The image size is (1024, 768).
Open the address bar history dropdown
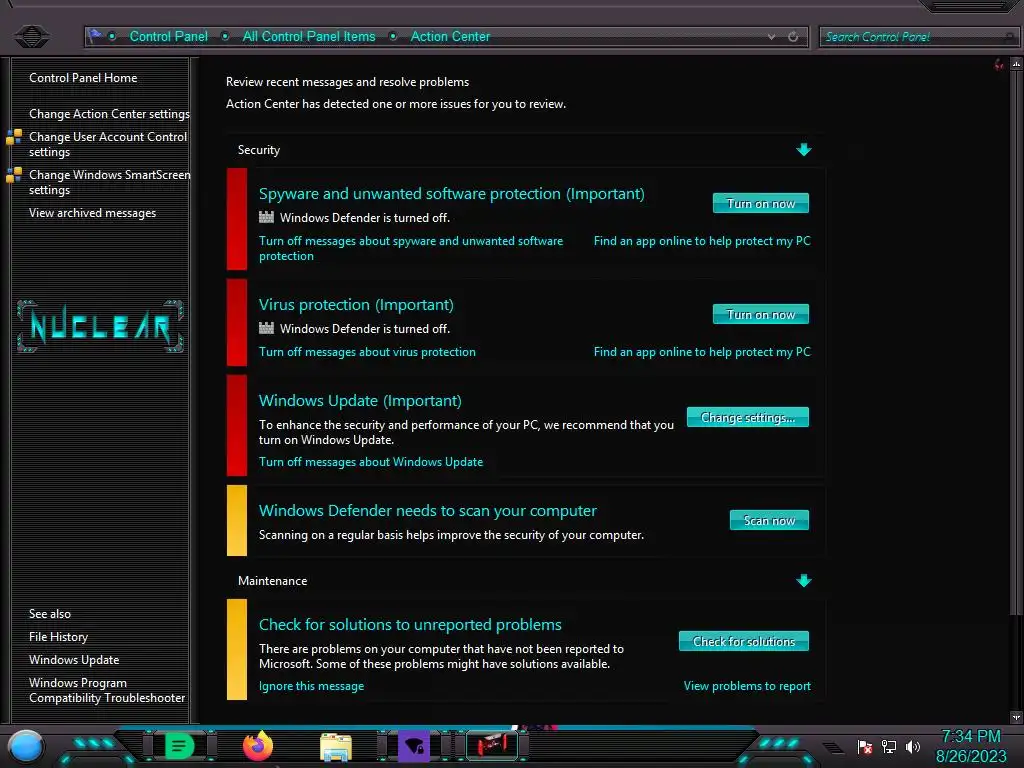click(771, 37)
